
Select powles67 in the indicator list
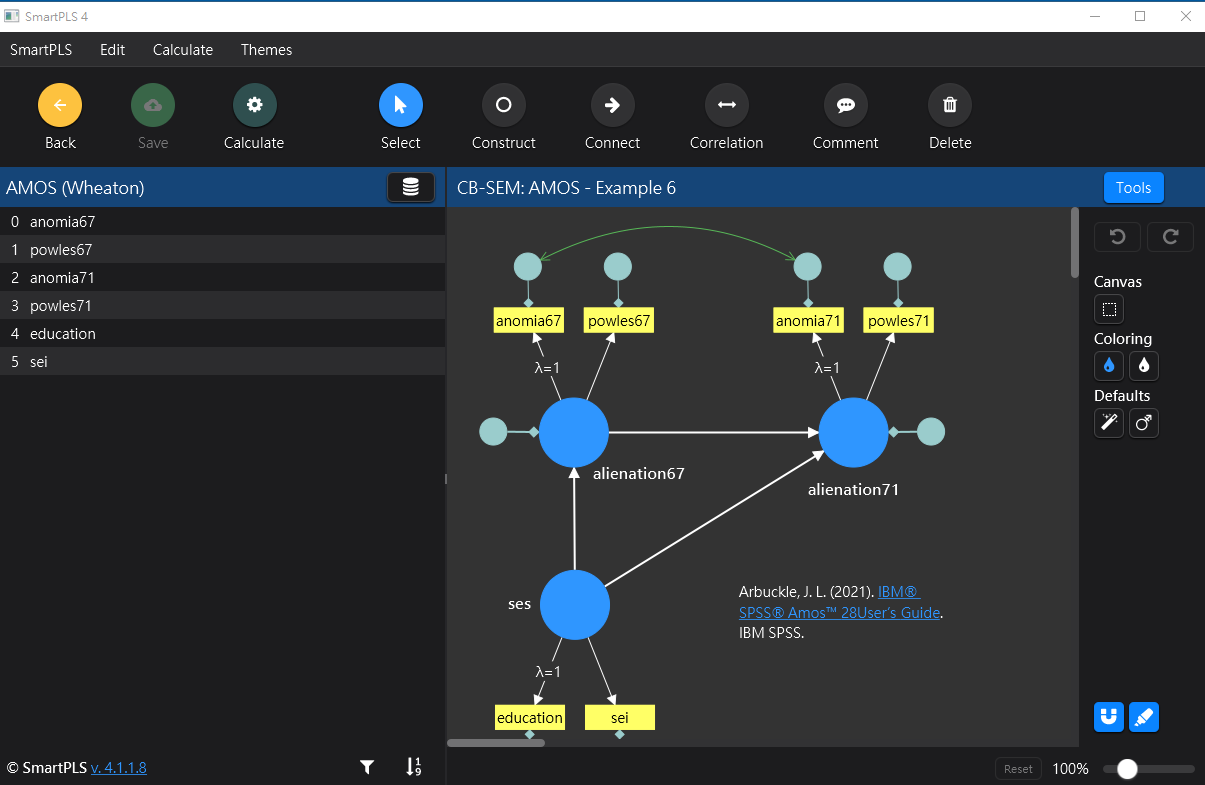pos(222,250)
